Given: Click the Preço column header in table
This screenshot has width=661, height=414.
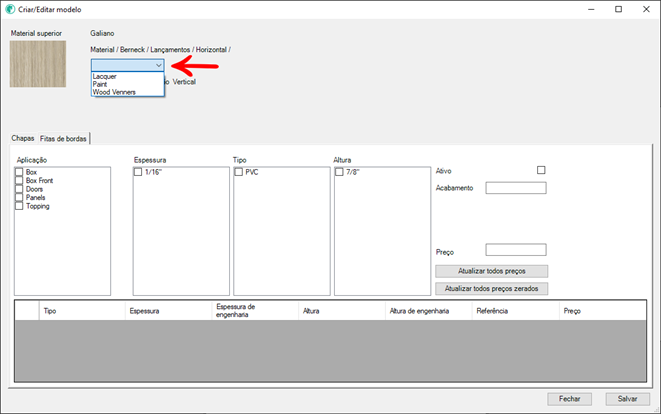Looking at the screenshot, I should click(x=603, y=311).
